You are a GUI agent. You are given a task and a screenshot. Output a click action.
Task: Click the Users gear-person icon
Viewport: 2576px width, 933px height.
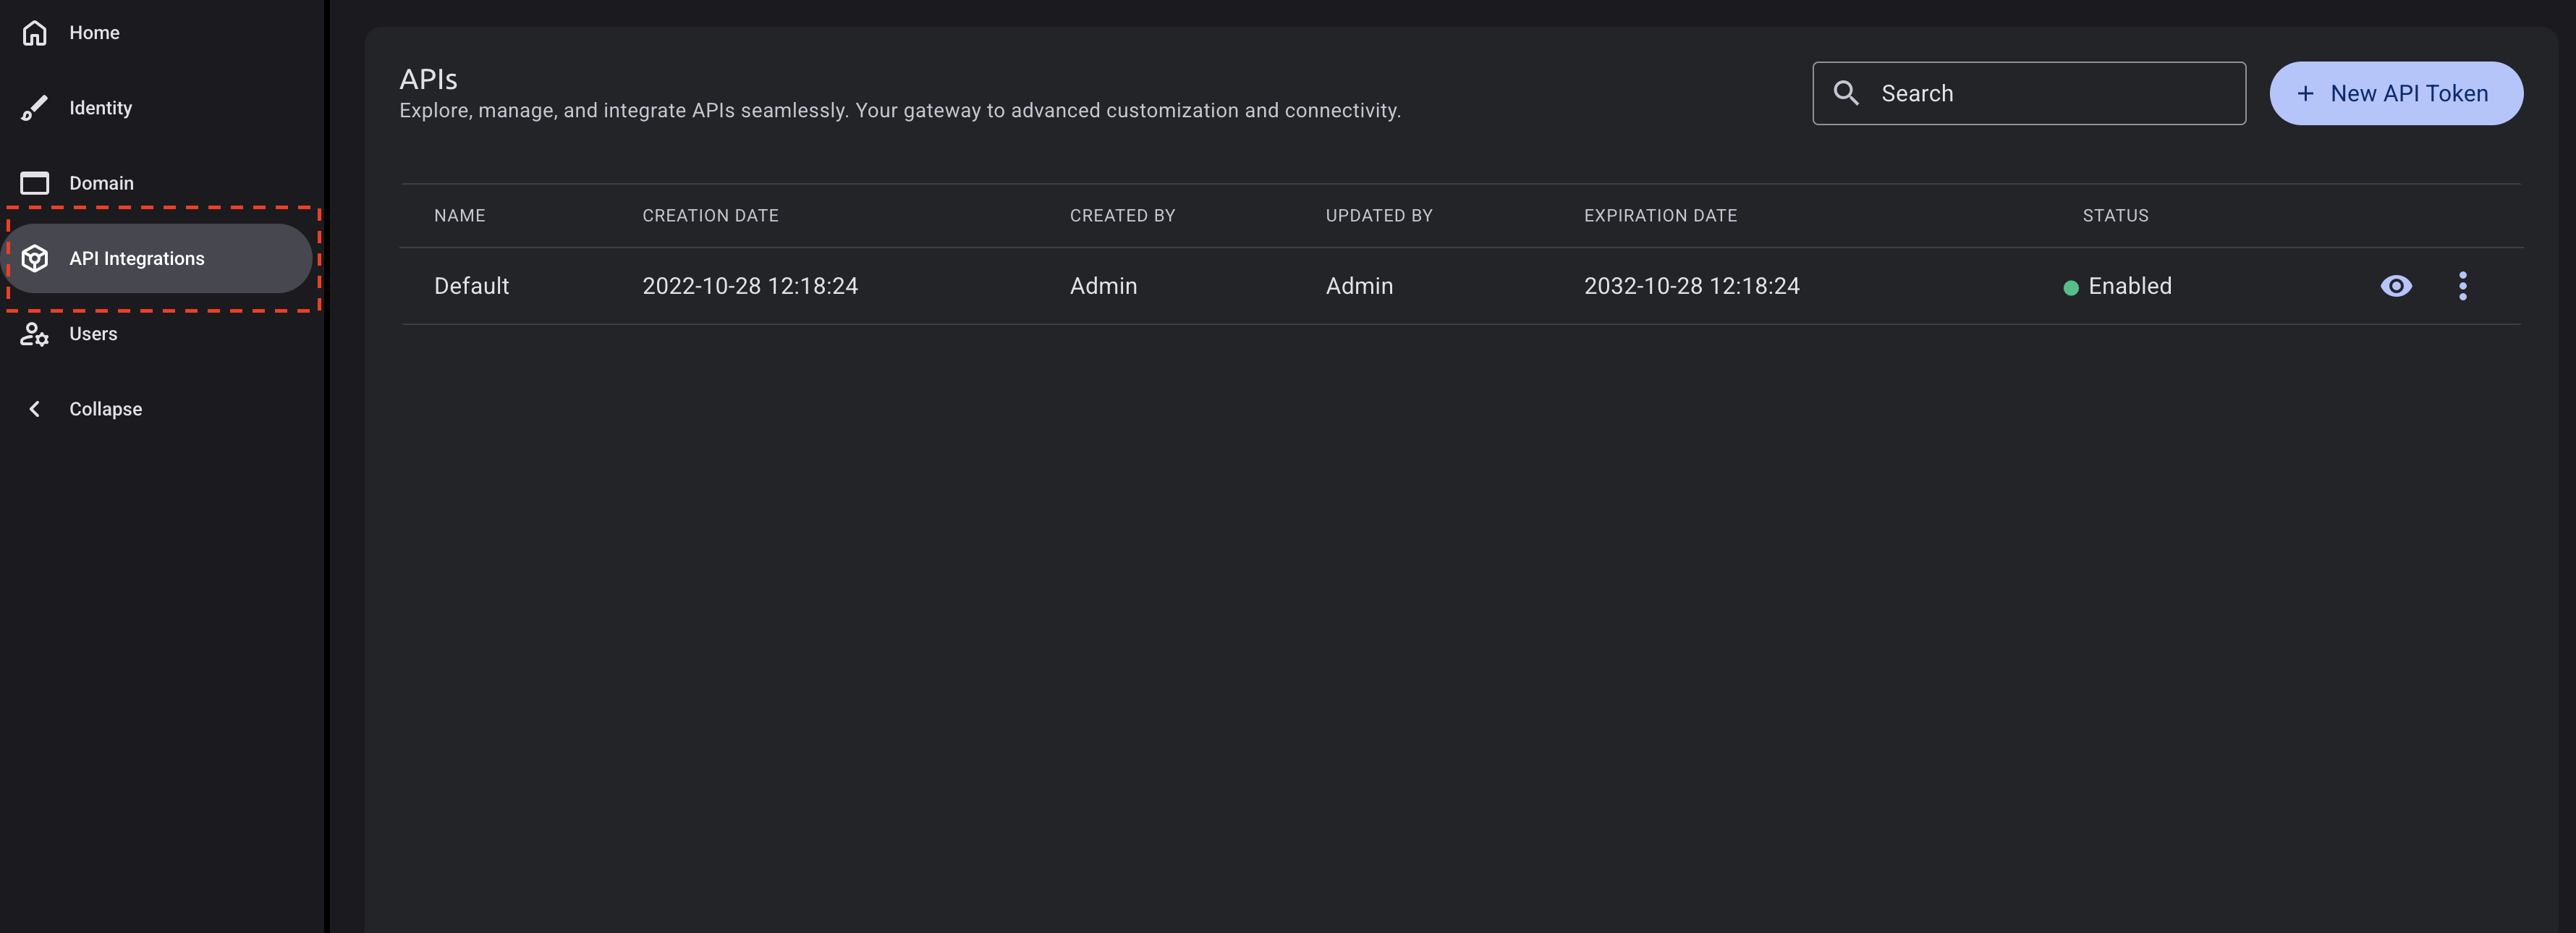click(x=34, y=334)
